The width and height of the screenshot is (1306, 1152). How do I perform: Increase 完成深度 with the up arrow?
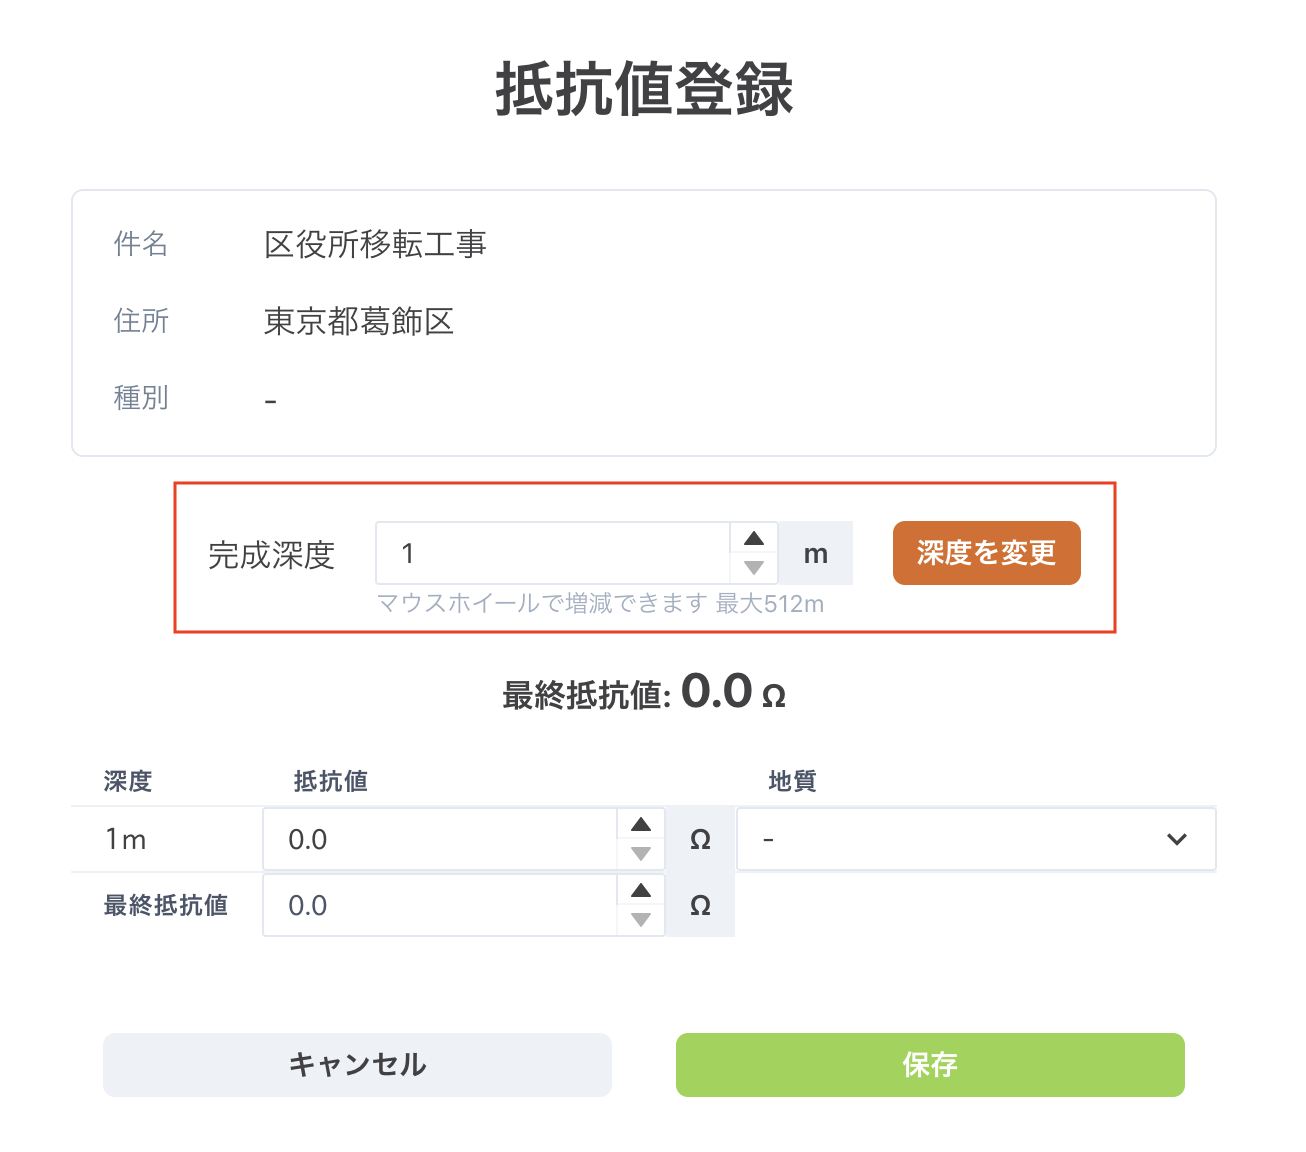pos(754,539)
